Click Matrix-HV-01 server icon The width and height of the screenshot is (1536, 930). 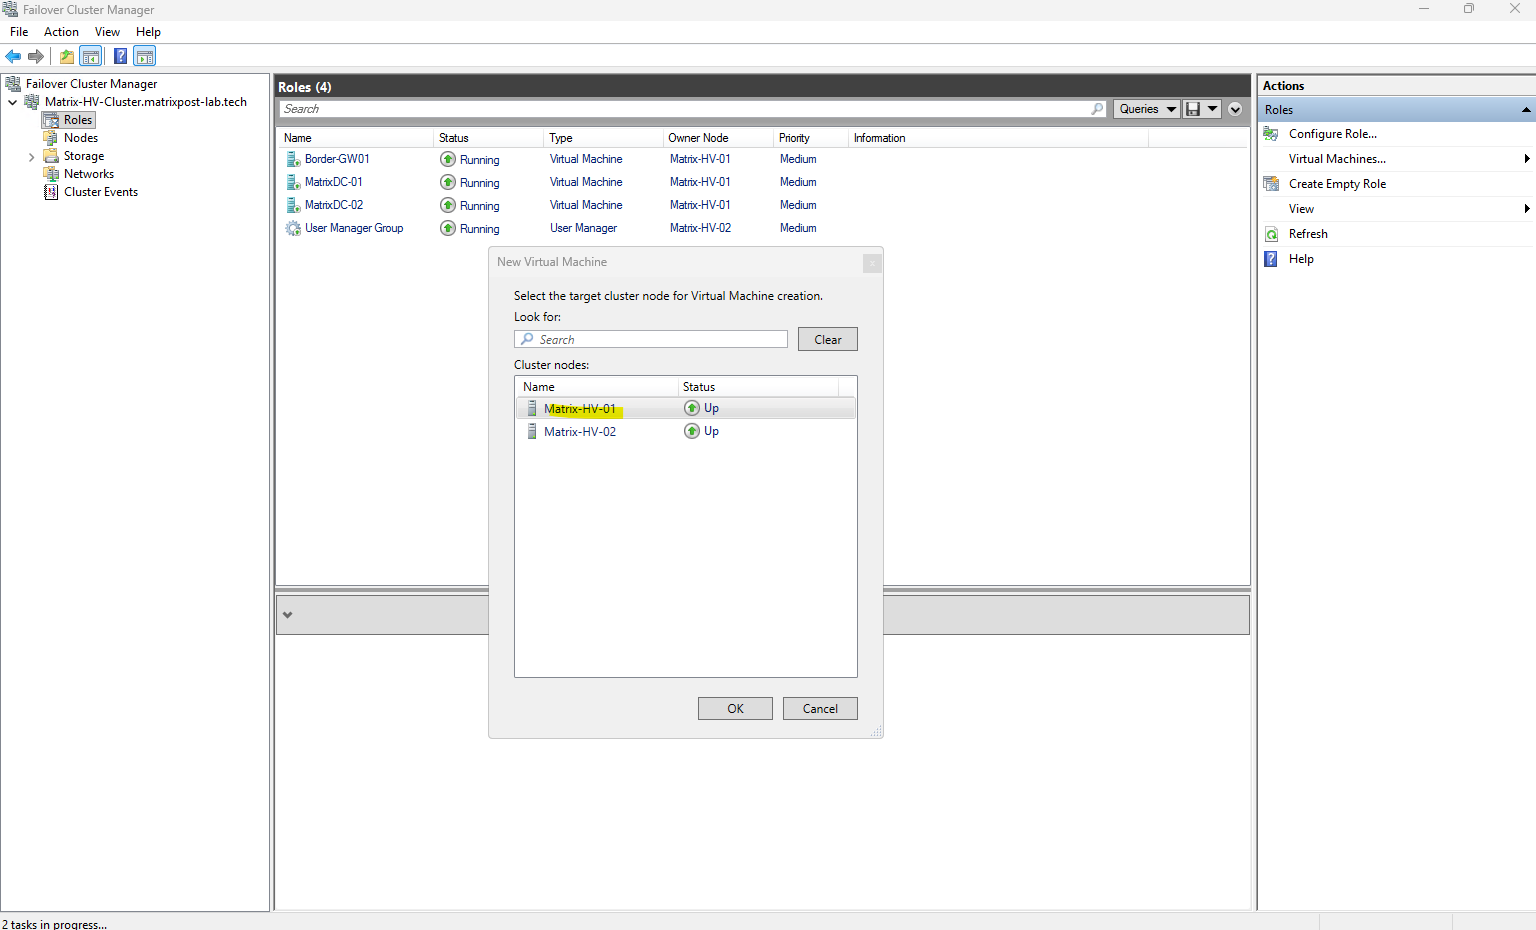532,408
